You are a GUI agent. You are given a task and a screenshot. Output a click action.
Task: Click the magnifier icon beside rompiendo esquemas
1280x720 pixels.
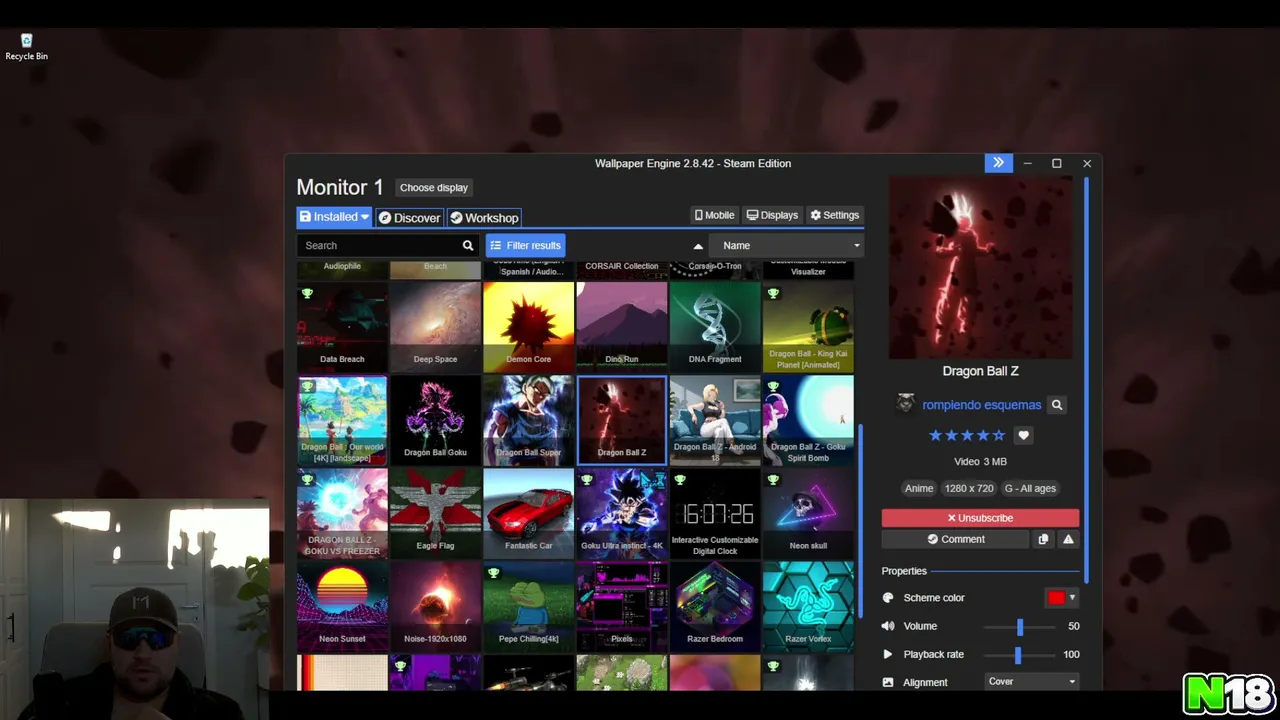[1056, 405]
